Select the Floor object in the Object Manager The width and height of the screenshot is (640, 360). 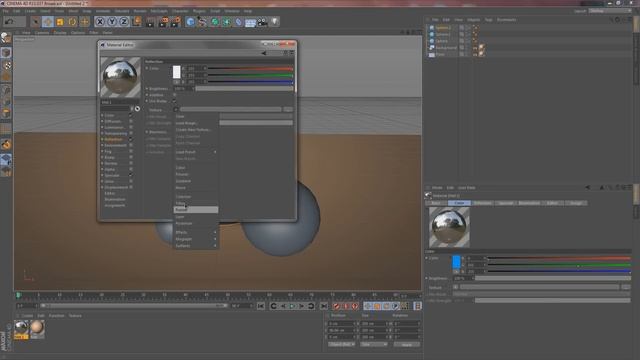[x=440, y=54]
